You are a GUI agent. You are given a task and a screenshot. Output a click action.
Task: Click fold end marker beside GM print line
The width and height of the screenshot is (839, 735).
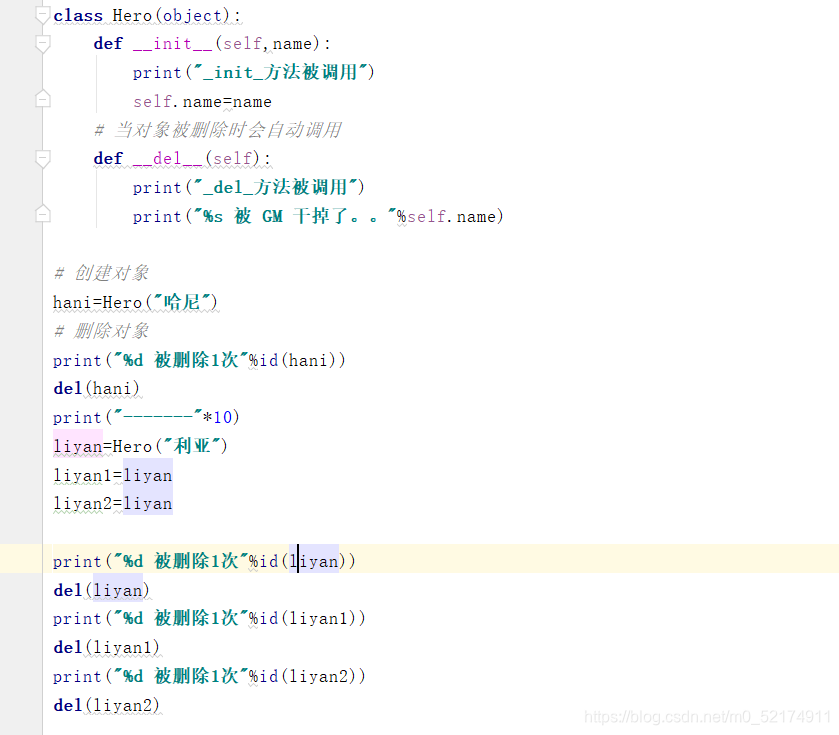click(42, 213)
